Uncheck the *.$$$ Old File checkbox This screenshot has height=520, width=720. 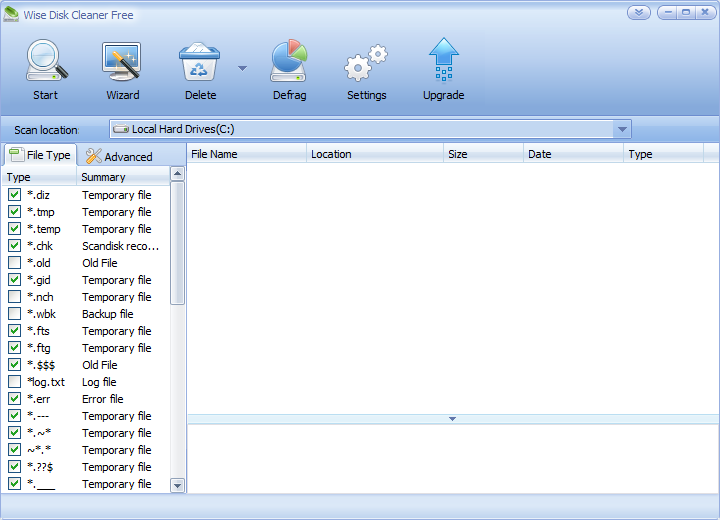[14, 364]
